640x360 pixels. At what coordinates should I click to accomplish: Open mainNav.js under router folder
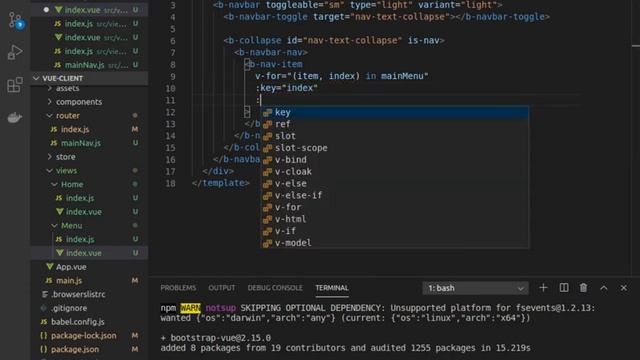pos(89,143)
